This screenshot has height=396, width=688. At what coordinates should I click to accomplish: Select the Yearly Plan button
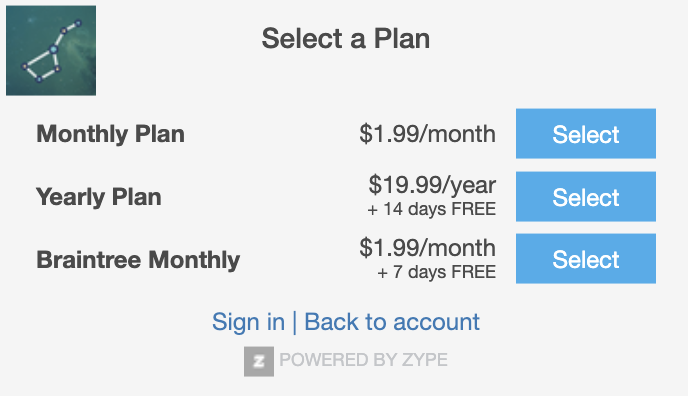pos(586,196)
